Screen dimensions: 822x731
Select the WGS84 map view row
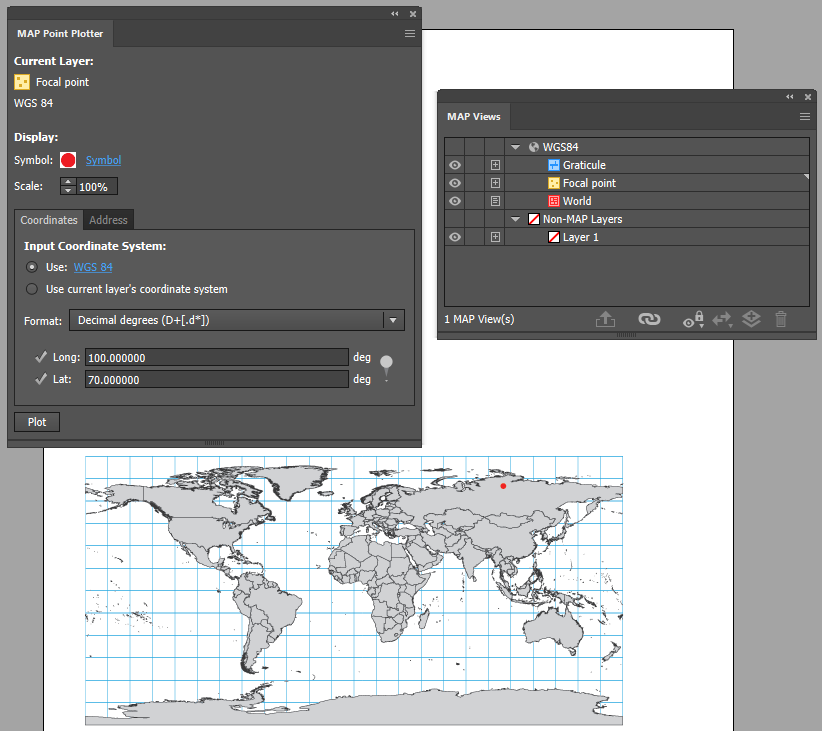626,147
